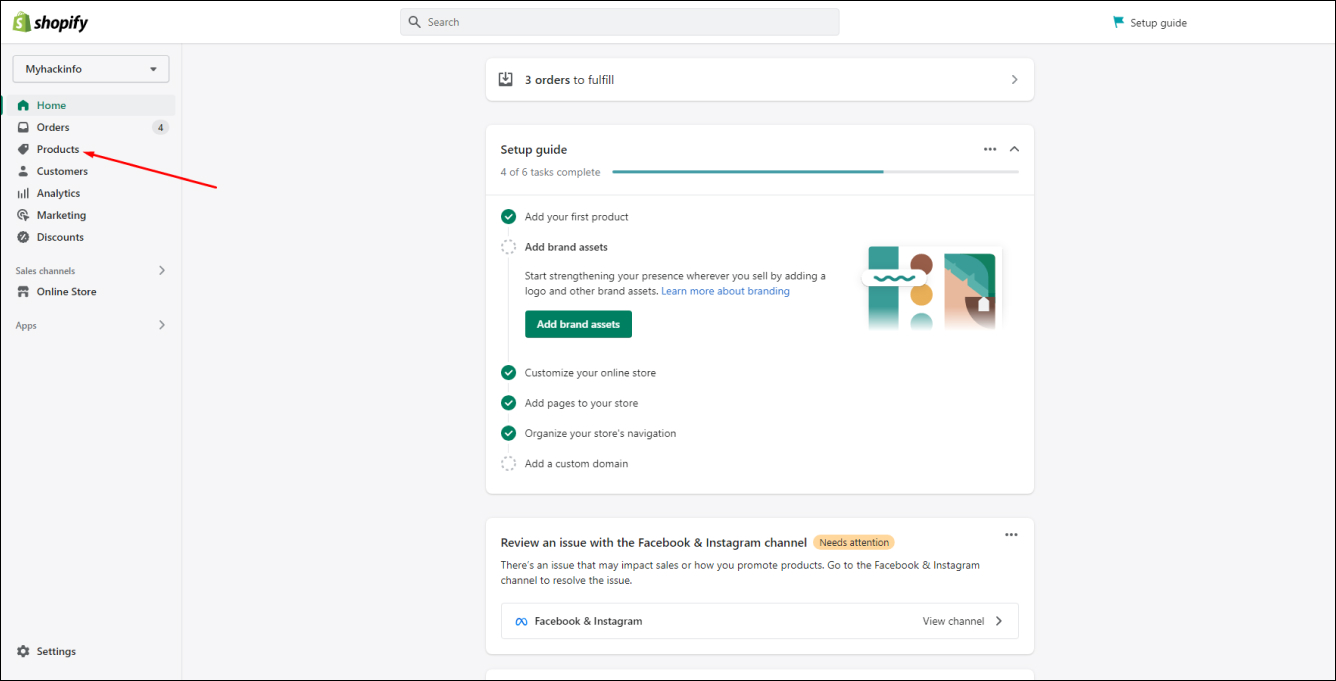Click the green Add brand assets button
This screenshot has height=681, width=1336.
coord(578,324)
